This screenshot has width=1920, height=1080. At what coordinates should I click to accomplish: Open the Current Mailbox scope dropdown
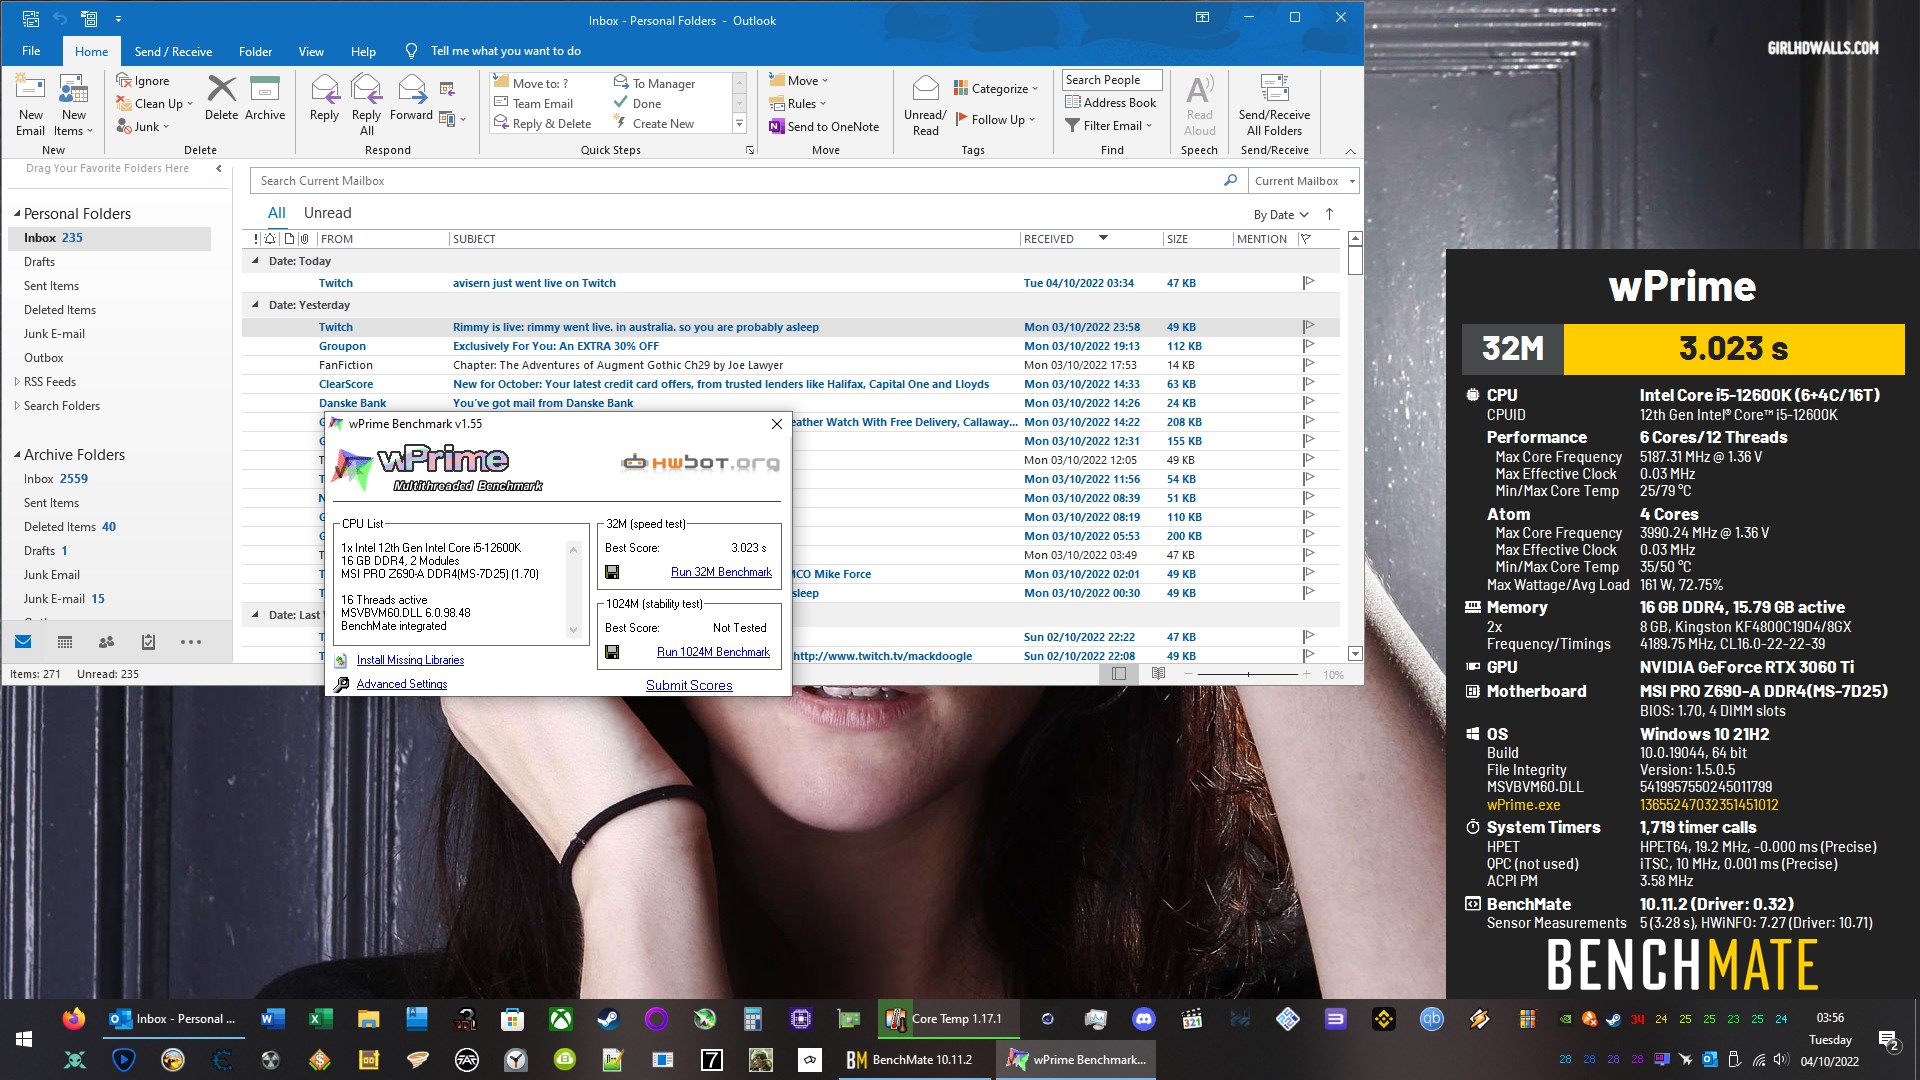(x=1304, y=181)
